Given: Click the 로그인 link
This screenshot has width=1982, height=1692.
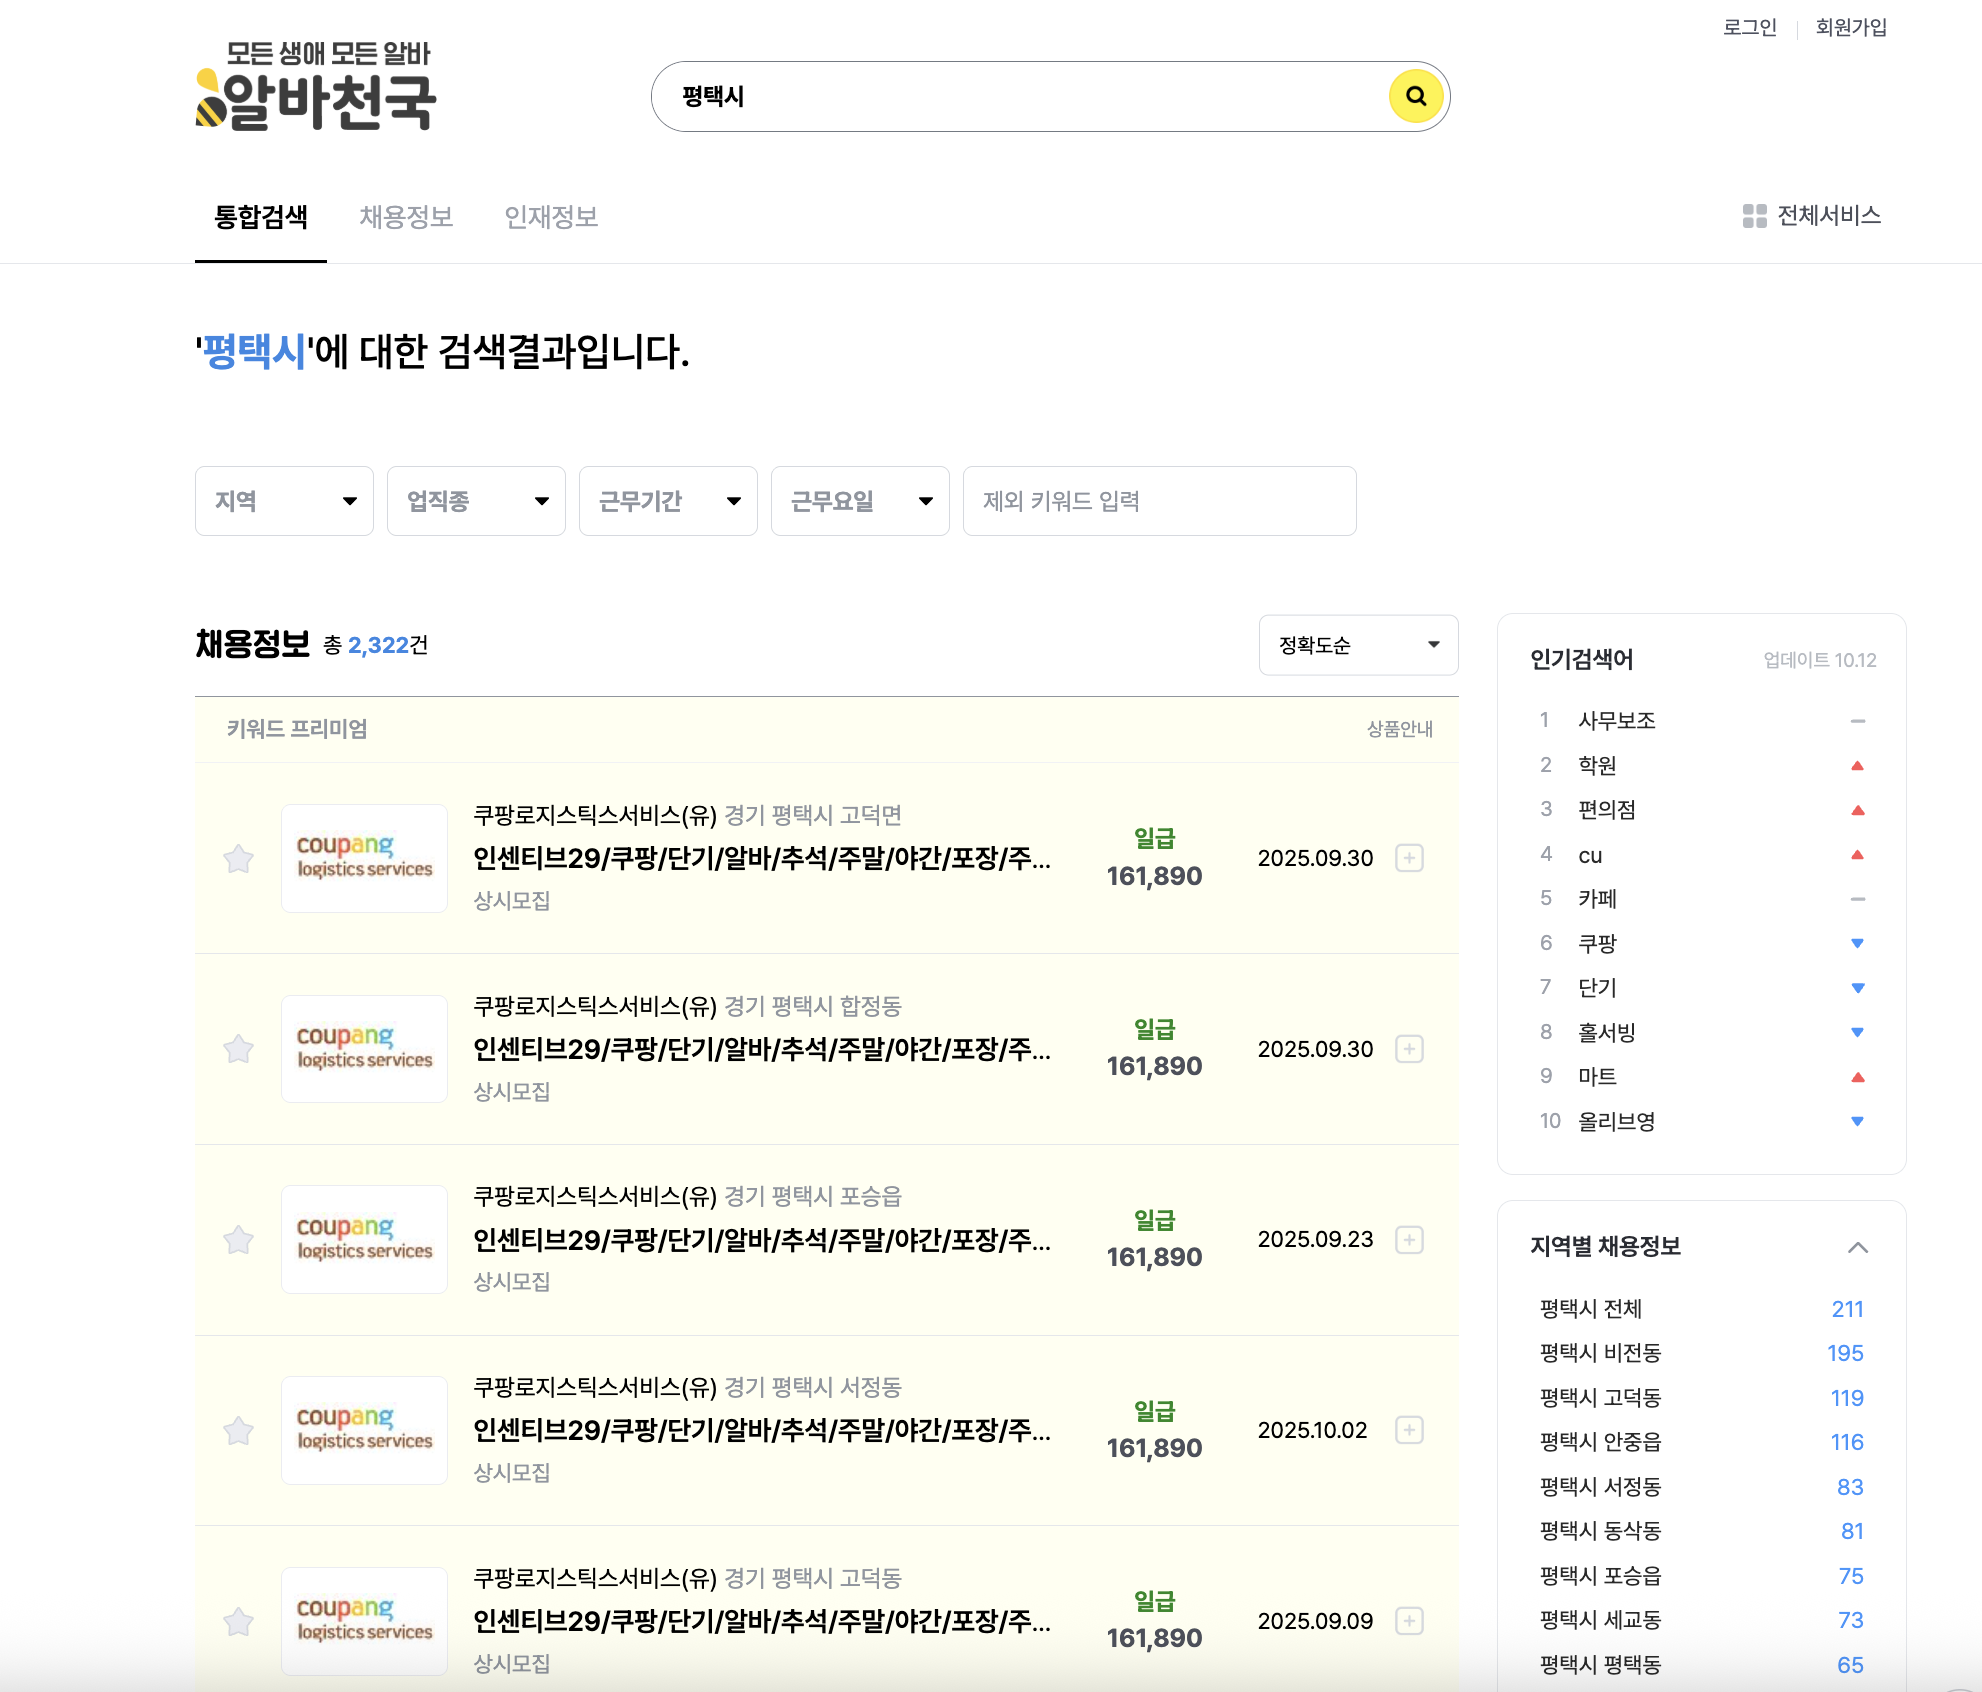Looking at the screenshot, I should [1750, 27].
